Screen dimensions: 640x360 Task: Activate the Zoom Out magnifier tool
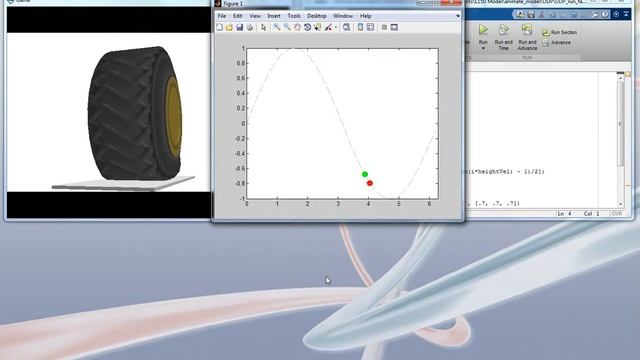(x=287, y=27)
